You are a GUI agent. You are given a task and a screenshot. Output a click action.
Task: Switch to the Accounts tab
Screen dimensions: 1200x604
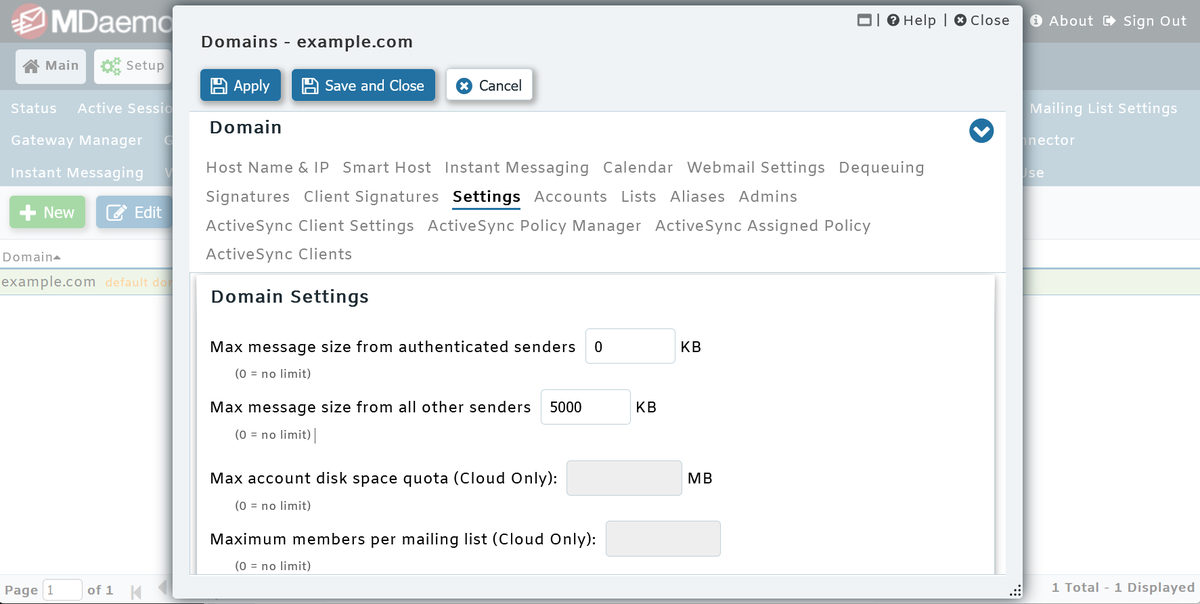click(x=570, y=196)
